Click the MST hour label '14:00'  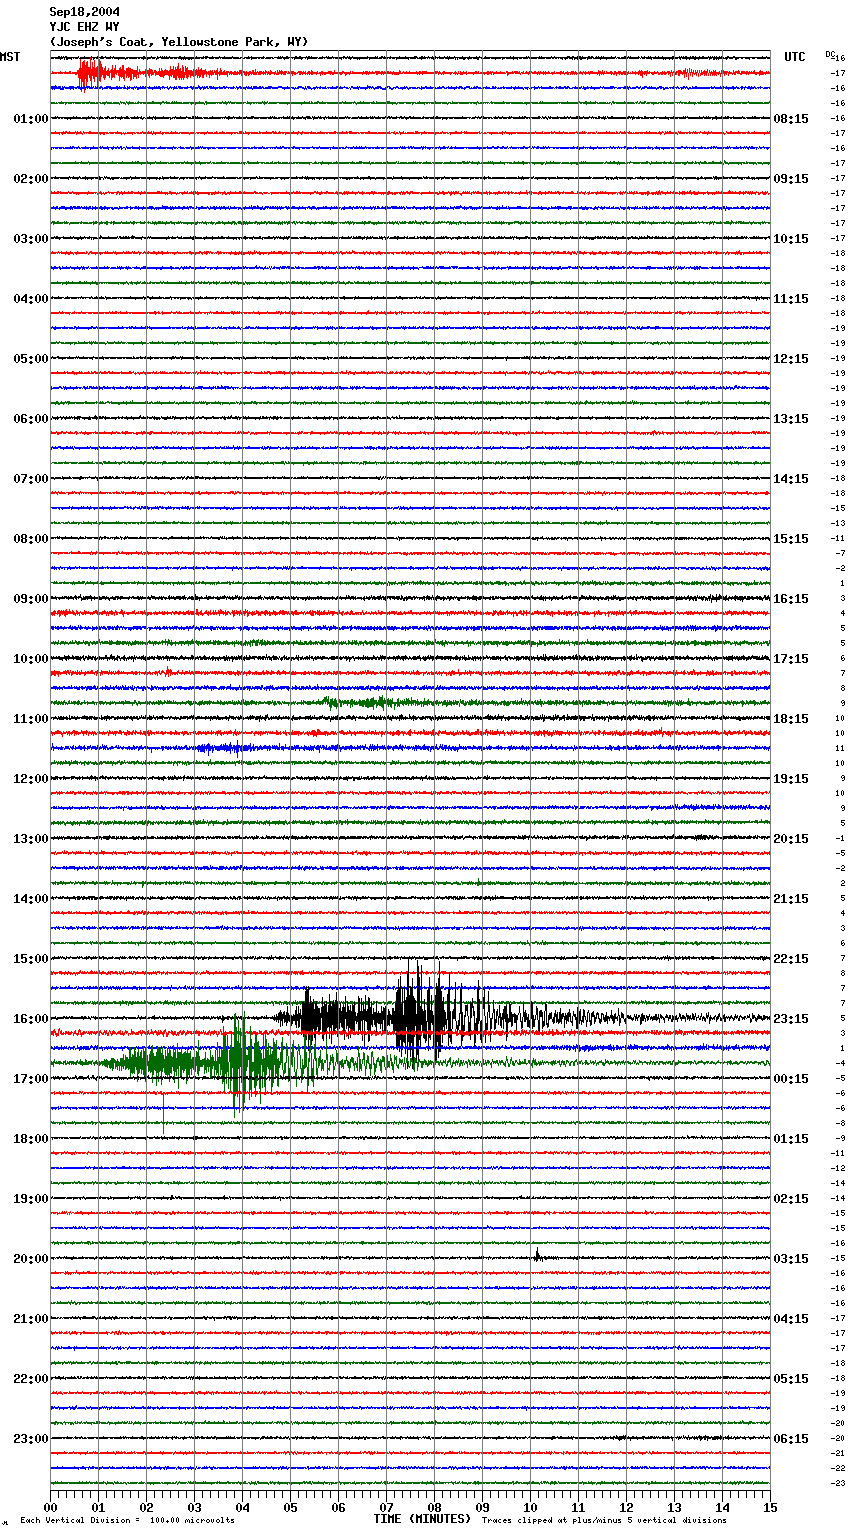(30, 899)
